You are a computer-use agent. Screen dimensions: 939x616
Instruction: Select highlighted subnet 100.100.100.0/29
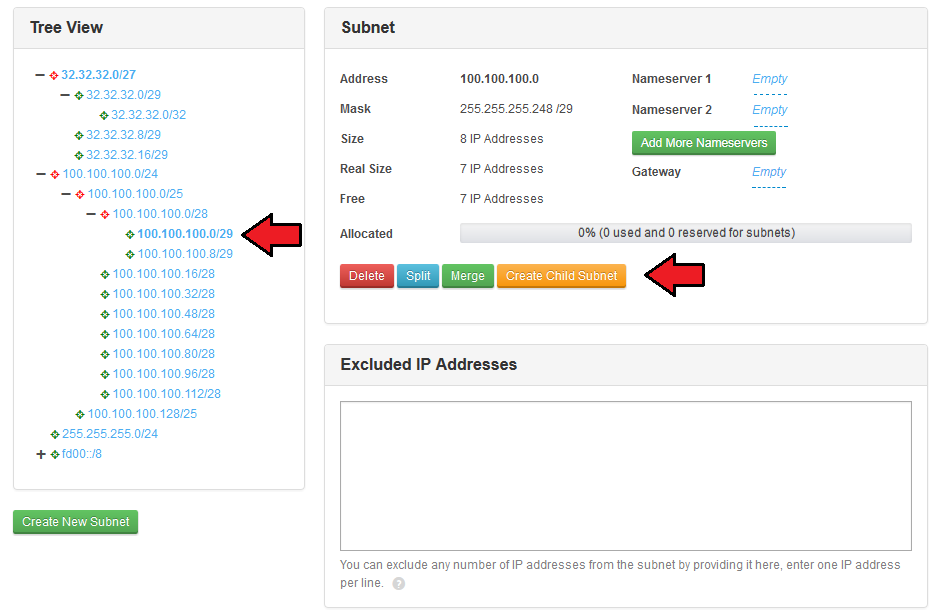(x=185, y=233)
